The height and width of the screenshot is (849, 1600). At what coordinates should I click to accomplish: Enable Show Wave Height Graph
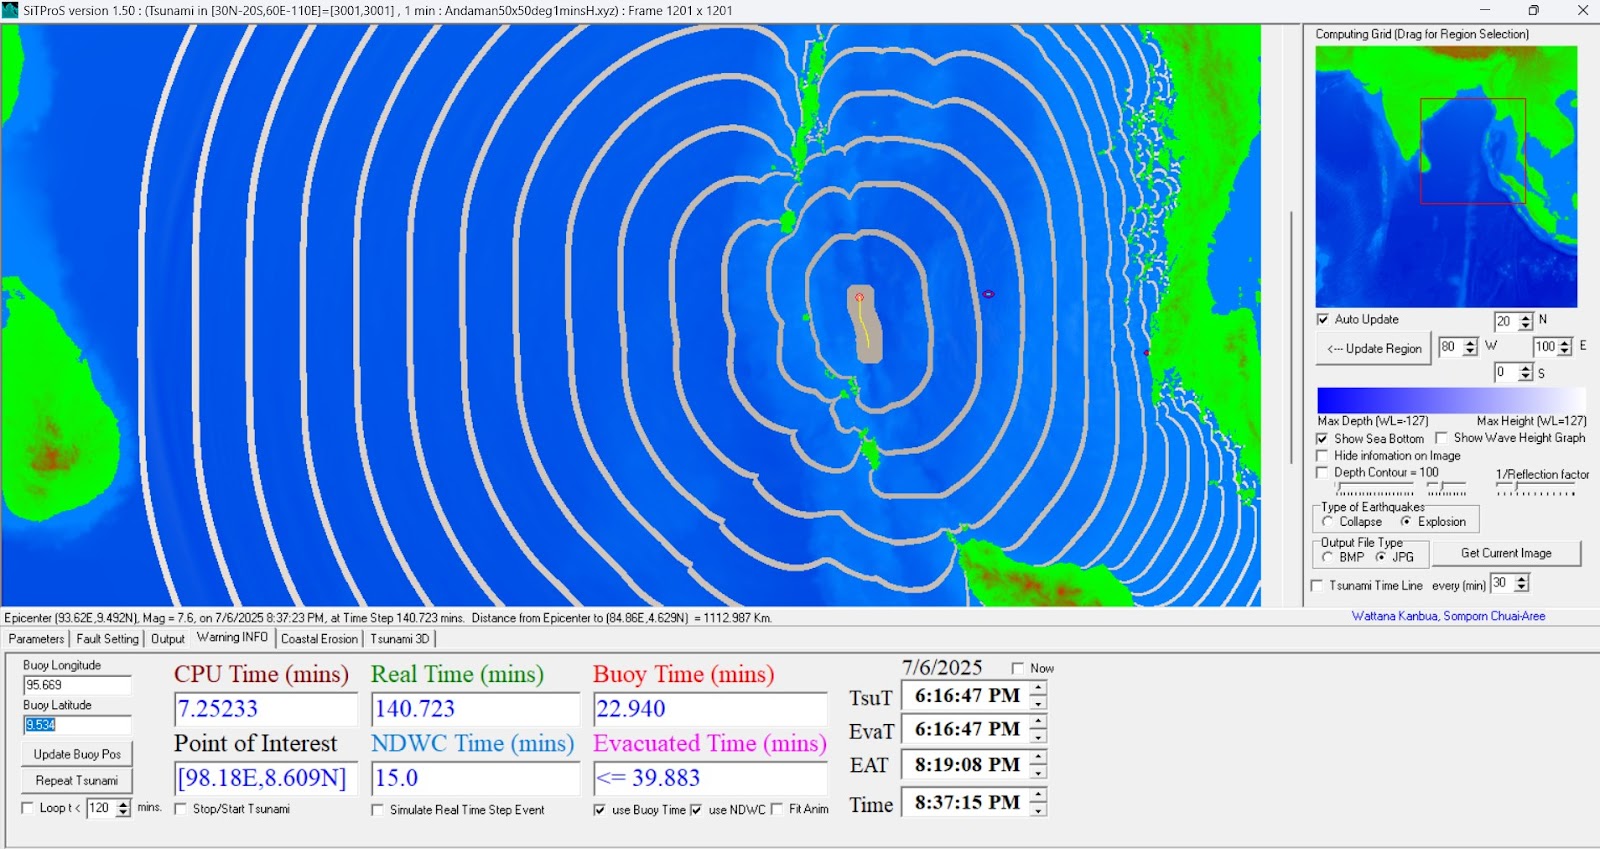point(1441,438)
